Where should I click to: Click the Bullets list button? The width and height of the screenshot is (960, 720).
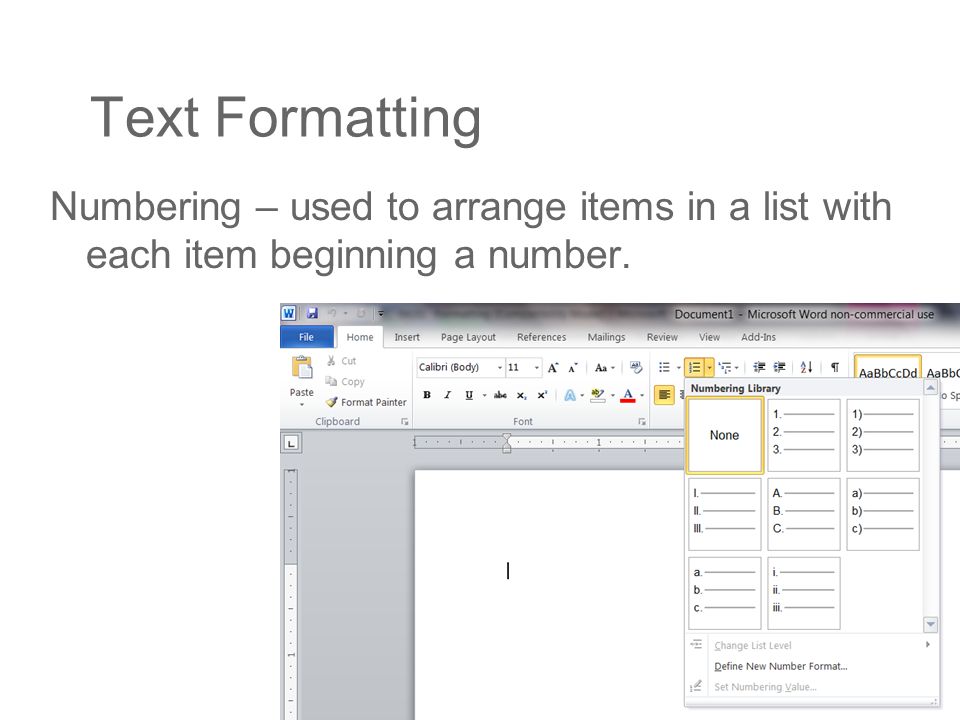pyautogui.click(x=664, y=367)
